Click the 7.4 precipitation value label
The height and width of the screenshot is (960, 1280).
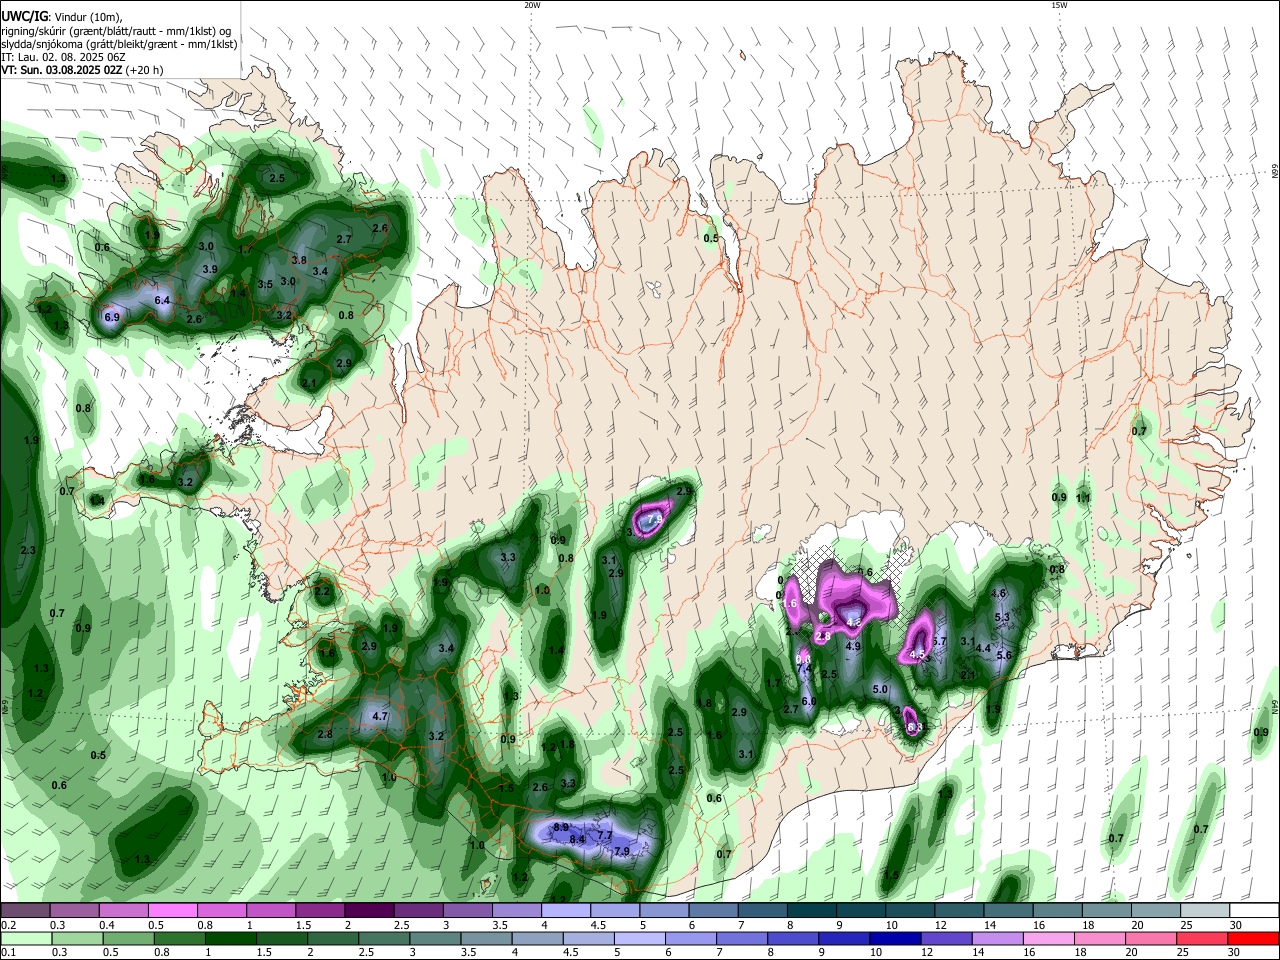coord(804,669)
